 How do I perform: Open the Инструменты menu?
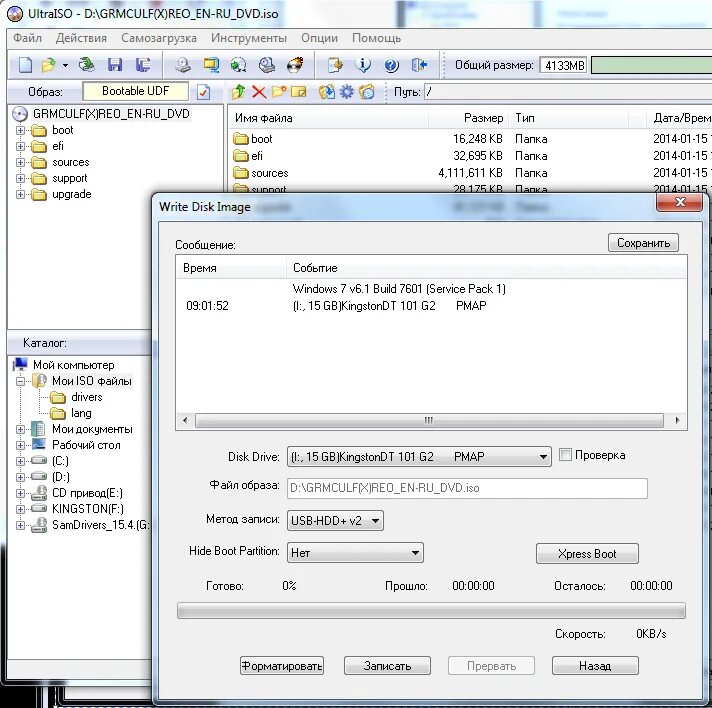pos(248,38)
